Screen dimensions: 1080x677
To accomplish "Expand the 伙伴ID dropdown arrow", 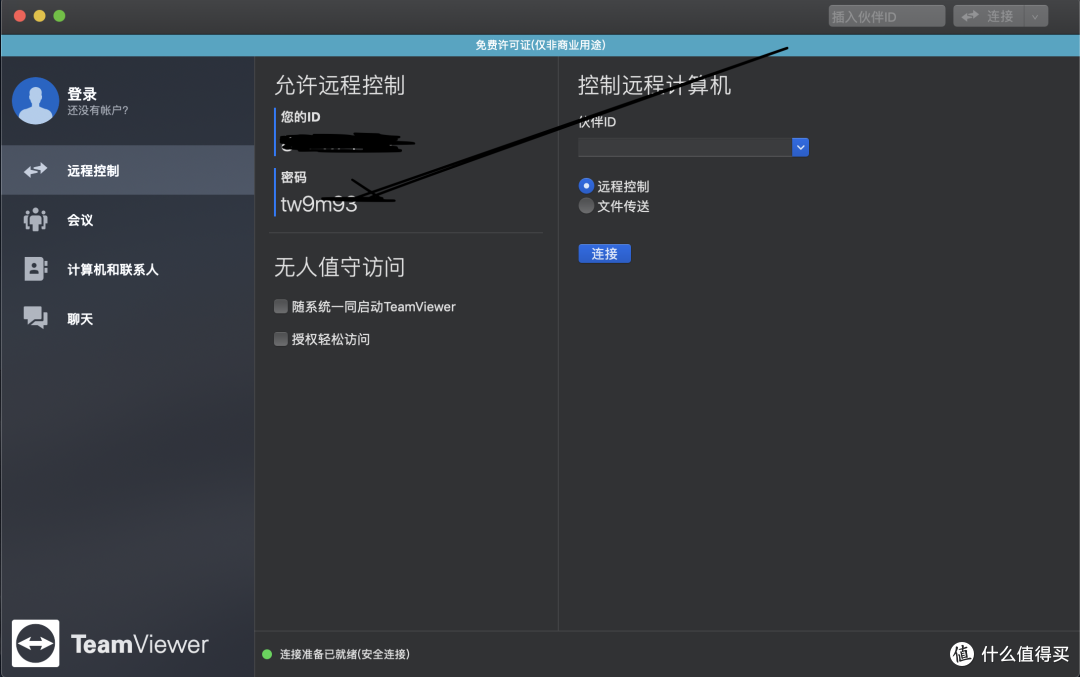I will click(x=800, y=147).
